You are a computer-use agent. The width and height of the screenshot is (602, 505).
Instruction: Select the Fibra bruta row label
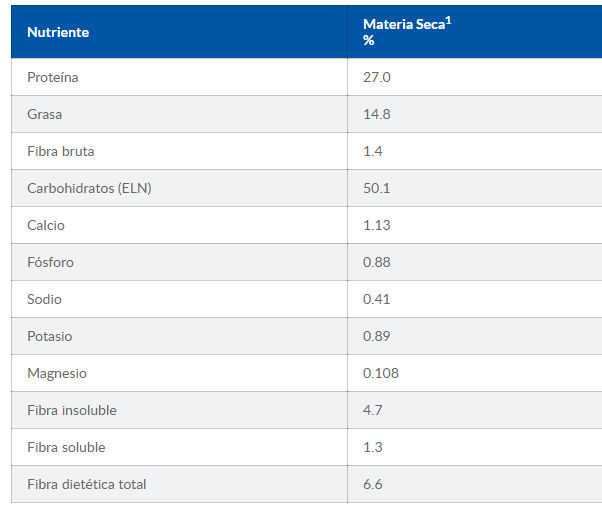[x=60, y=151]
